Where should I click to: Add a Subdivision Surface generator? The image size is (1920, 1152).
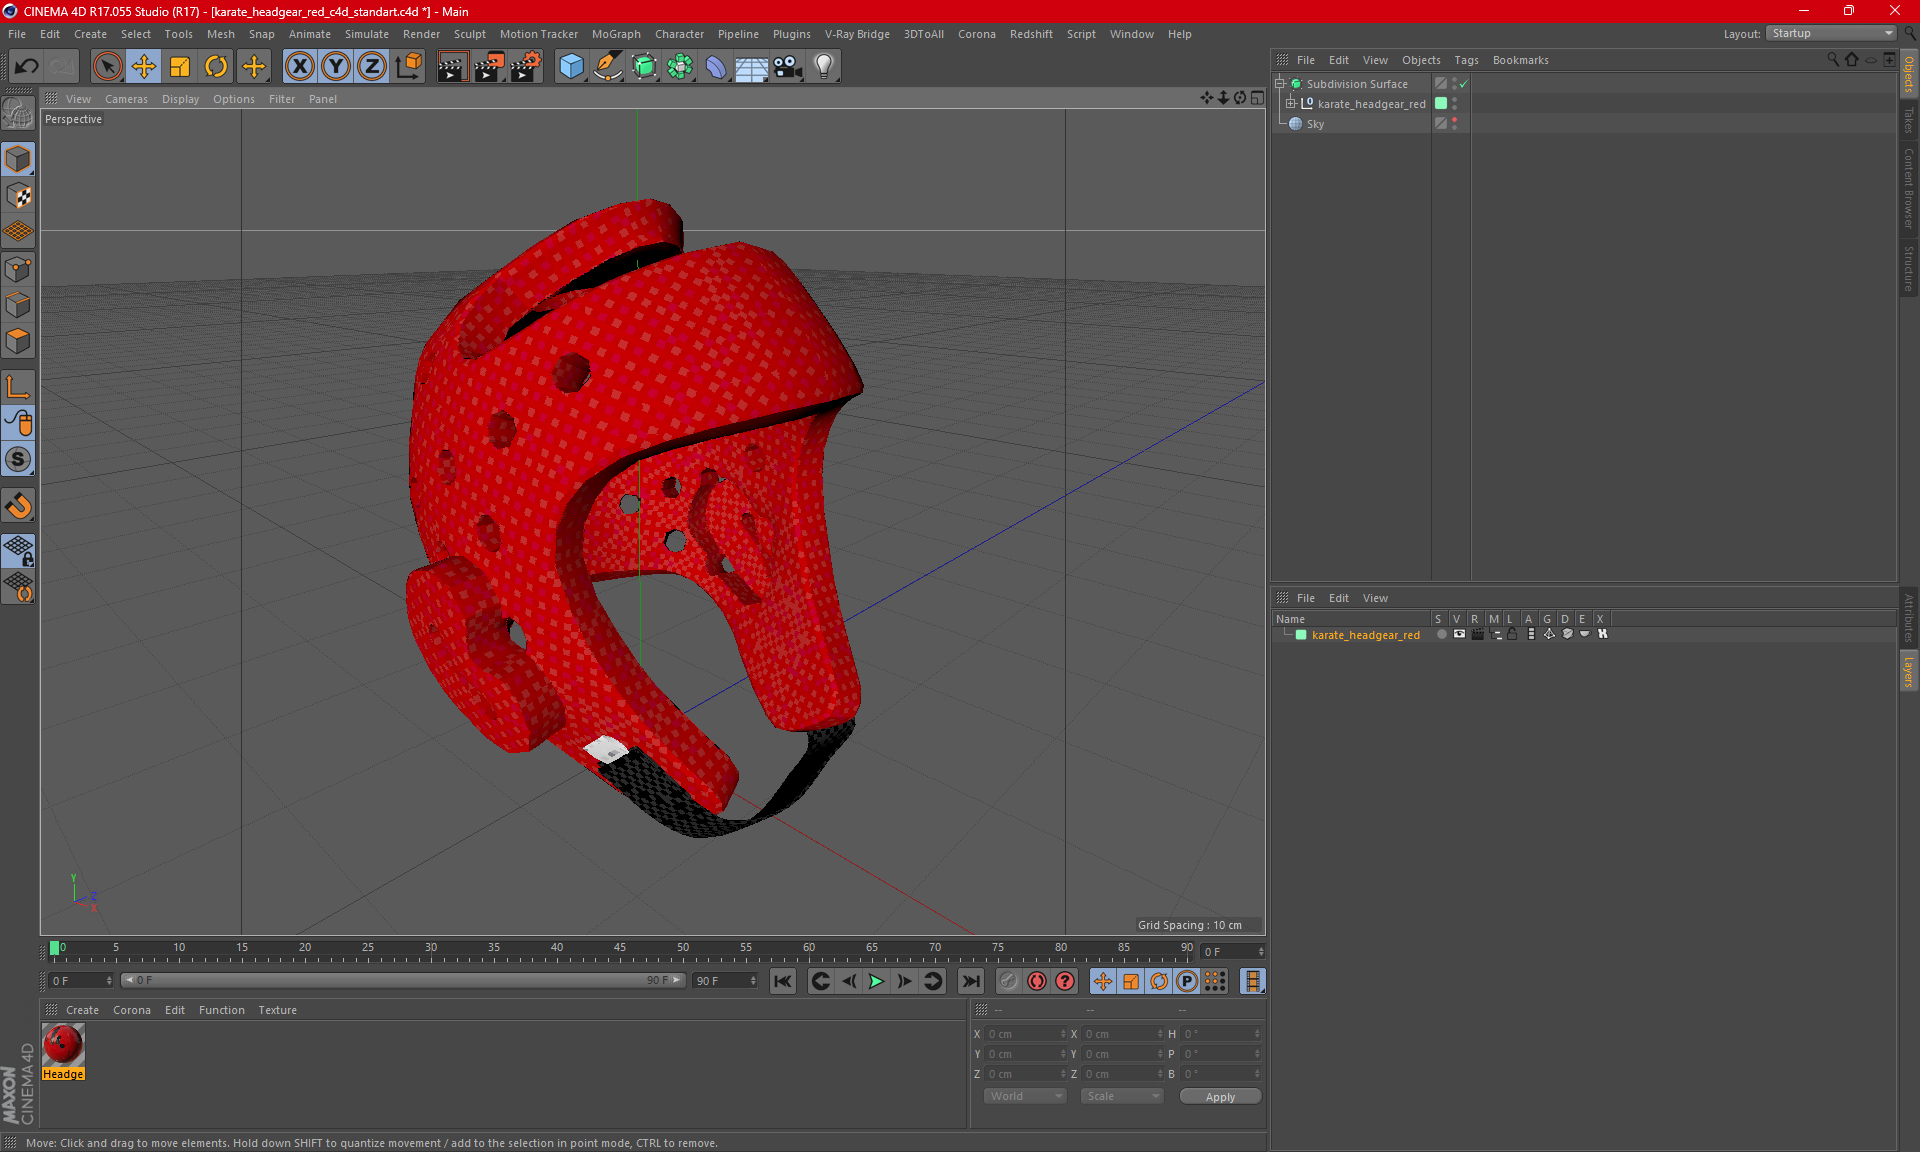(x=644, y=67)
